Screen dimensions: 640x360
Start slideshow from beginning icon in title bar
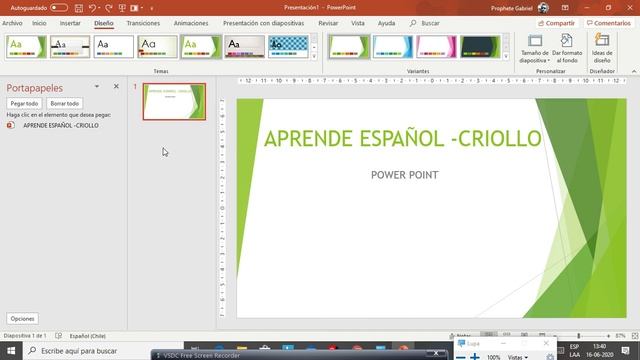(122, 8)
